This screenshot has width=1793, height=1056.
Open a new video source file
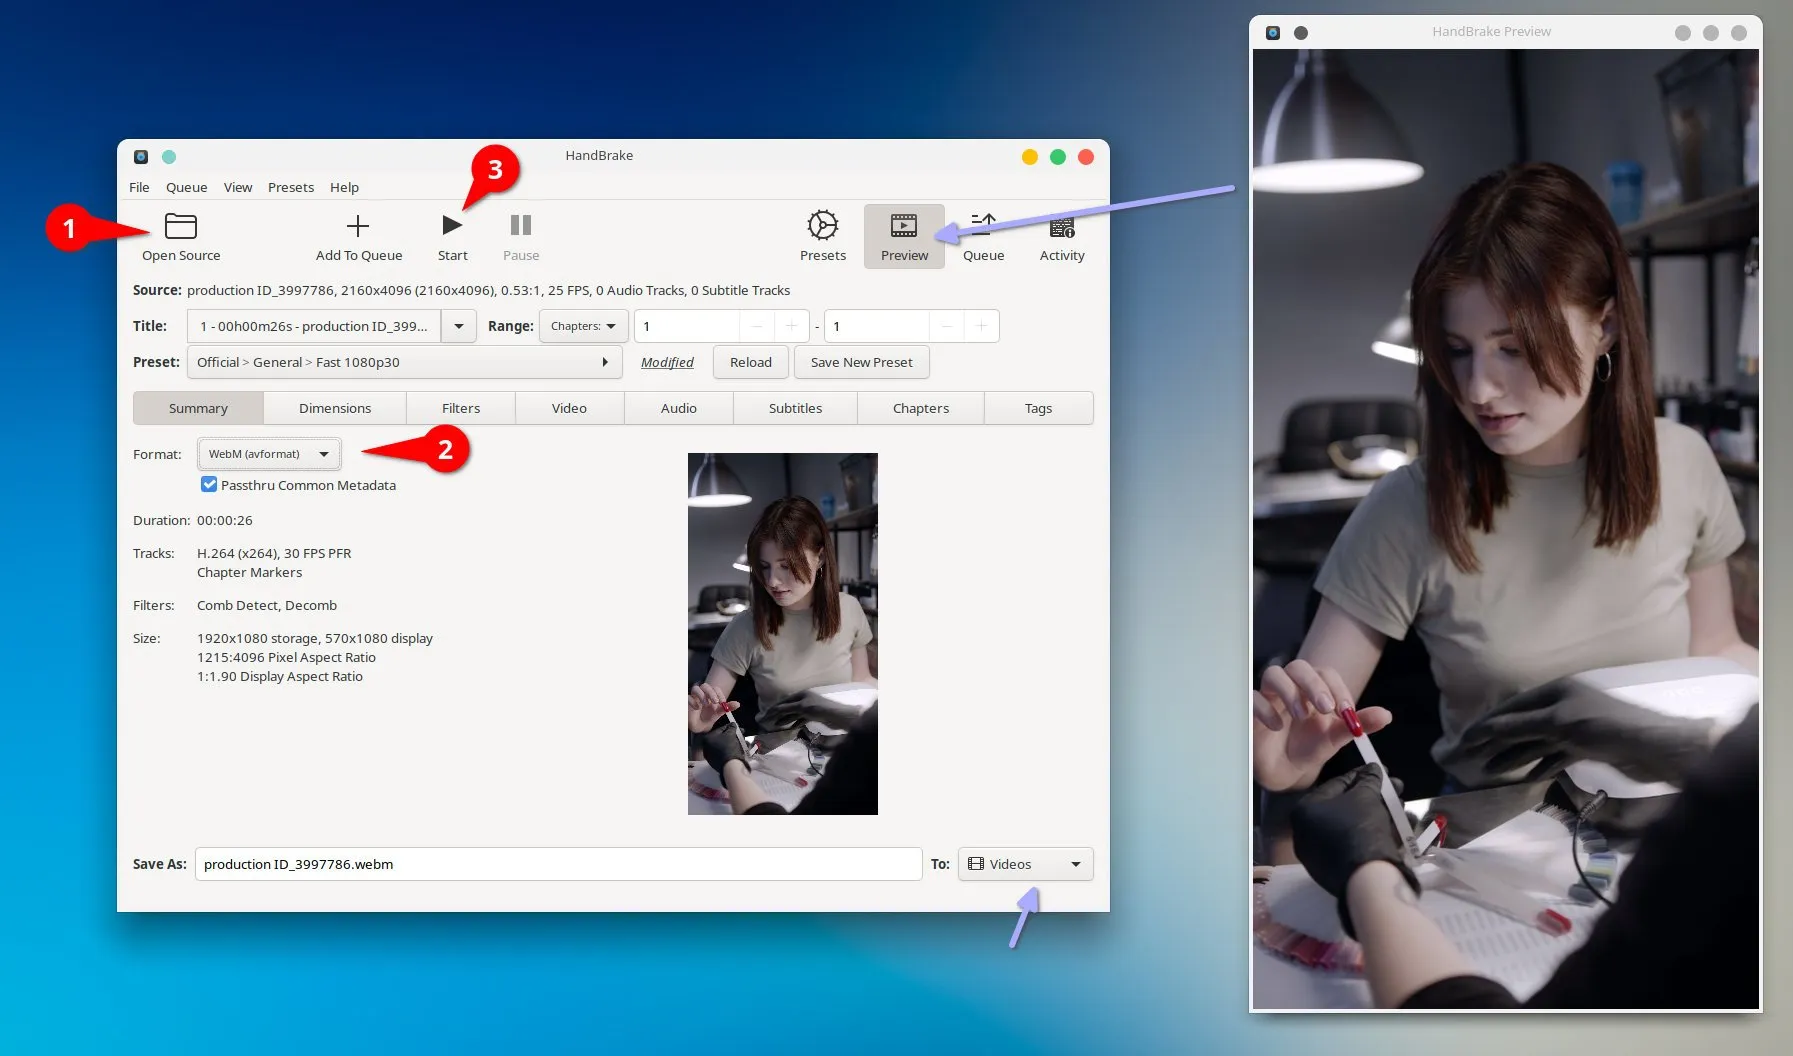tap(180, 236)
